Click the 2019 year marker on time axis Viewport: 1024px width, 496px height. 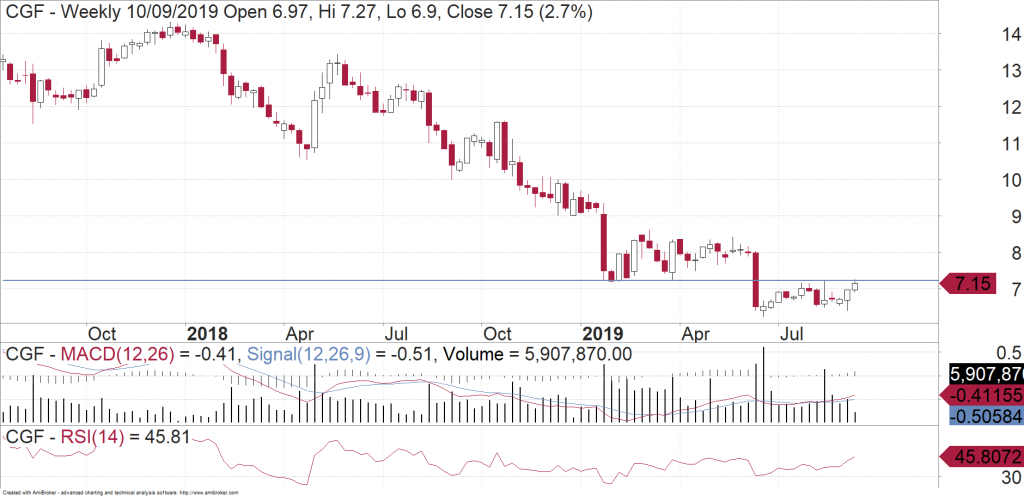[603, 332]
